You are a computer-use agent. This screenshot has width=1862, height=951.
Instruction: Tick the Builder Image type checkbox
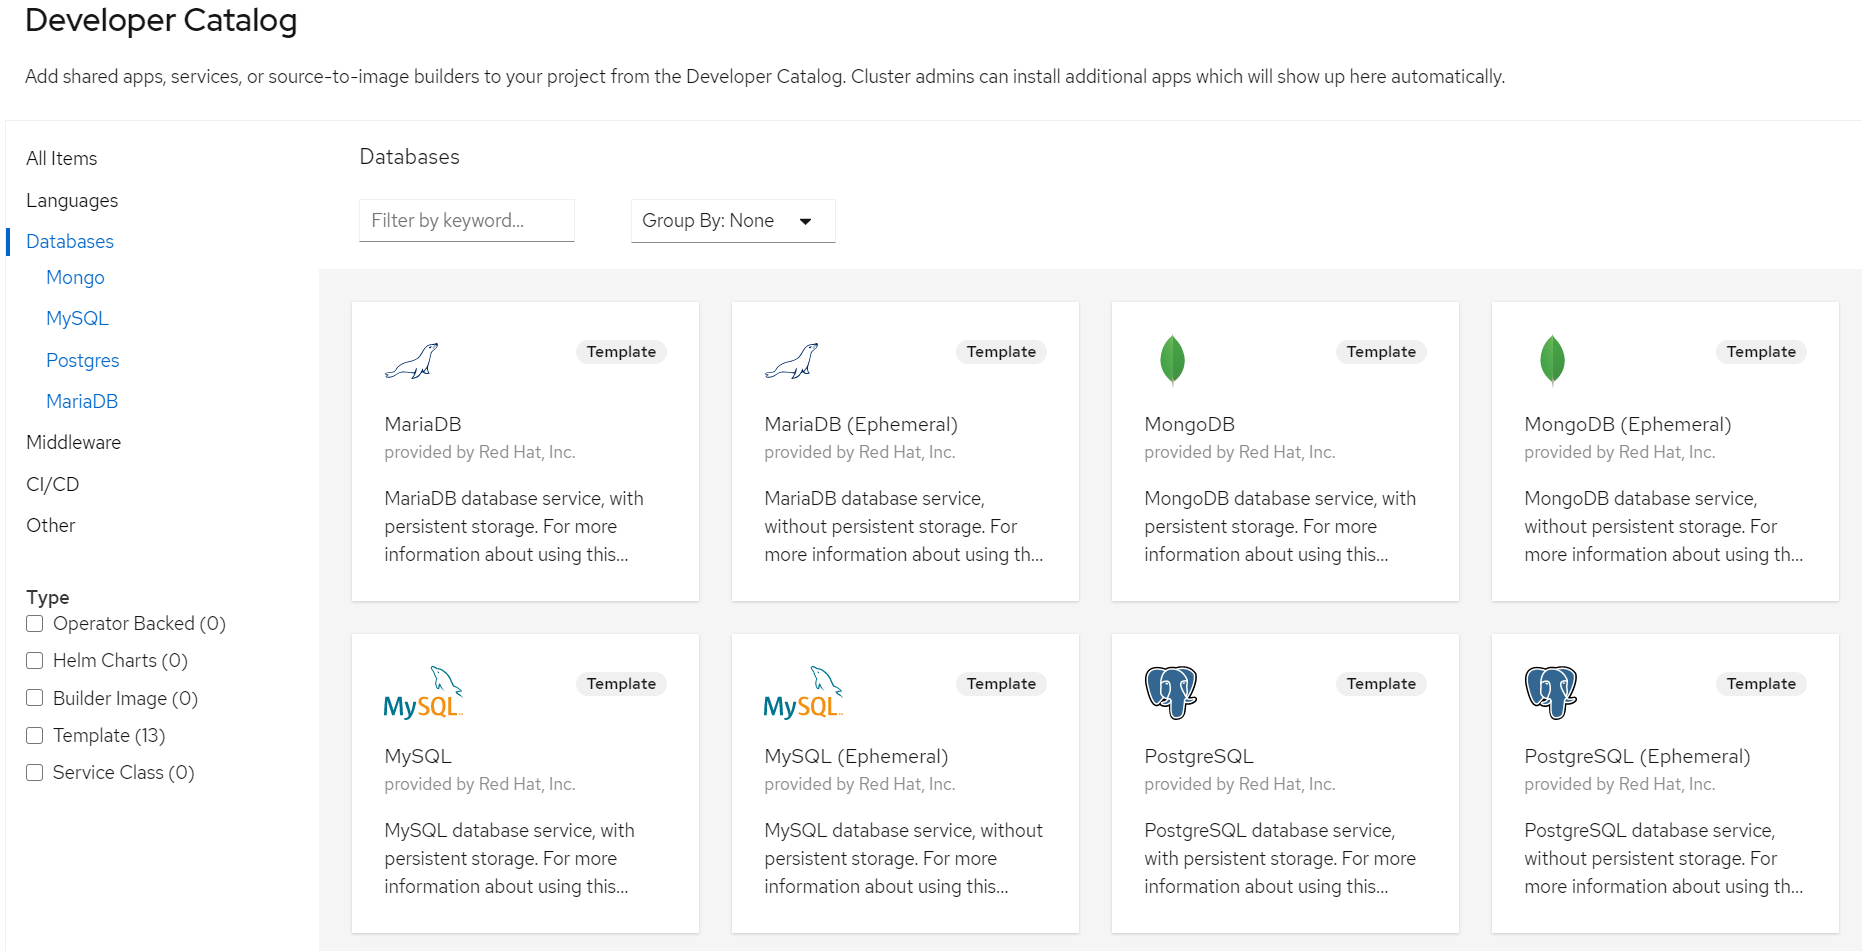(35, 698)
